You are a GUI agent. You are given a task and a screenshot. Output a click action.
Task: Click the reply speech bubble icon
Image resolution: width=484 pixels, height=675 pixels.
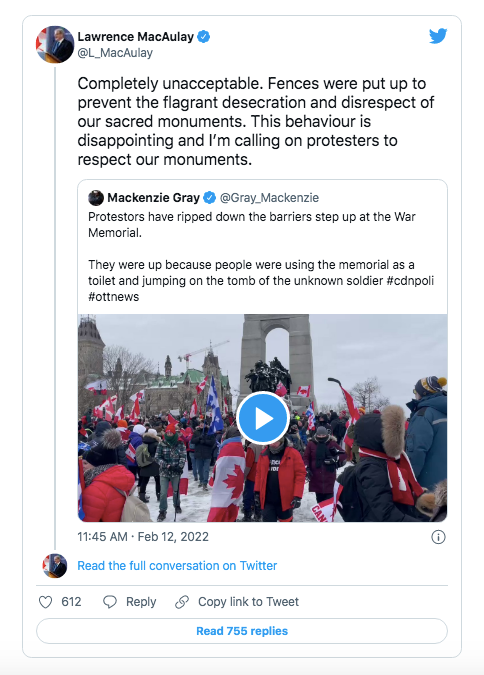(110, 602)
